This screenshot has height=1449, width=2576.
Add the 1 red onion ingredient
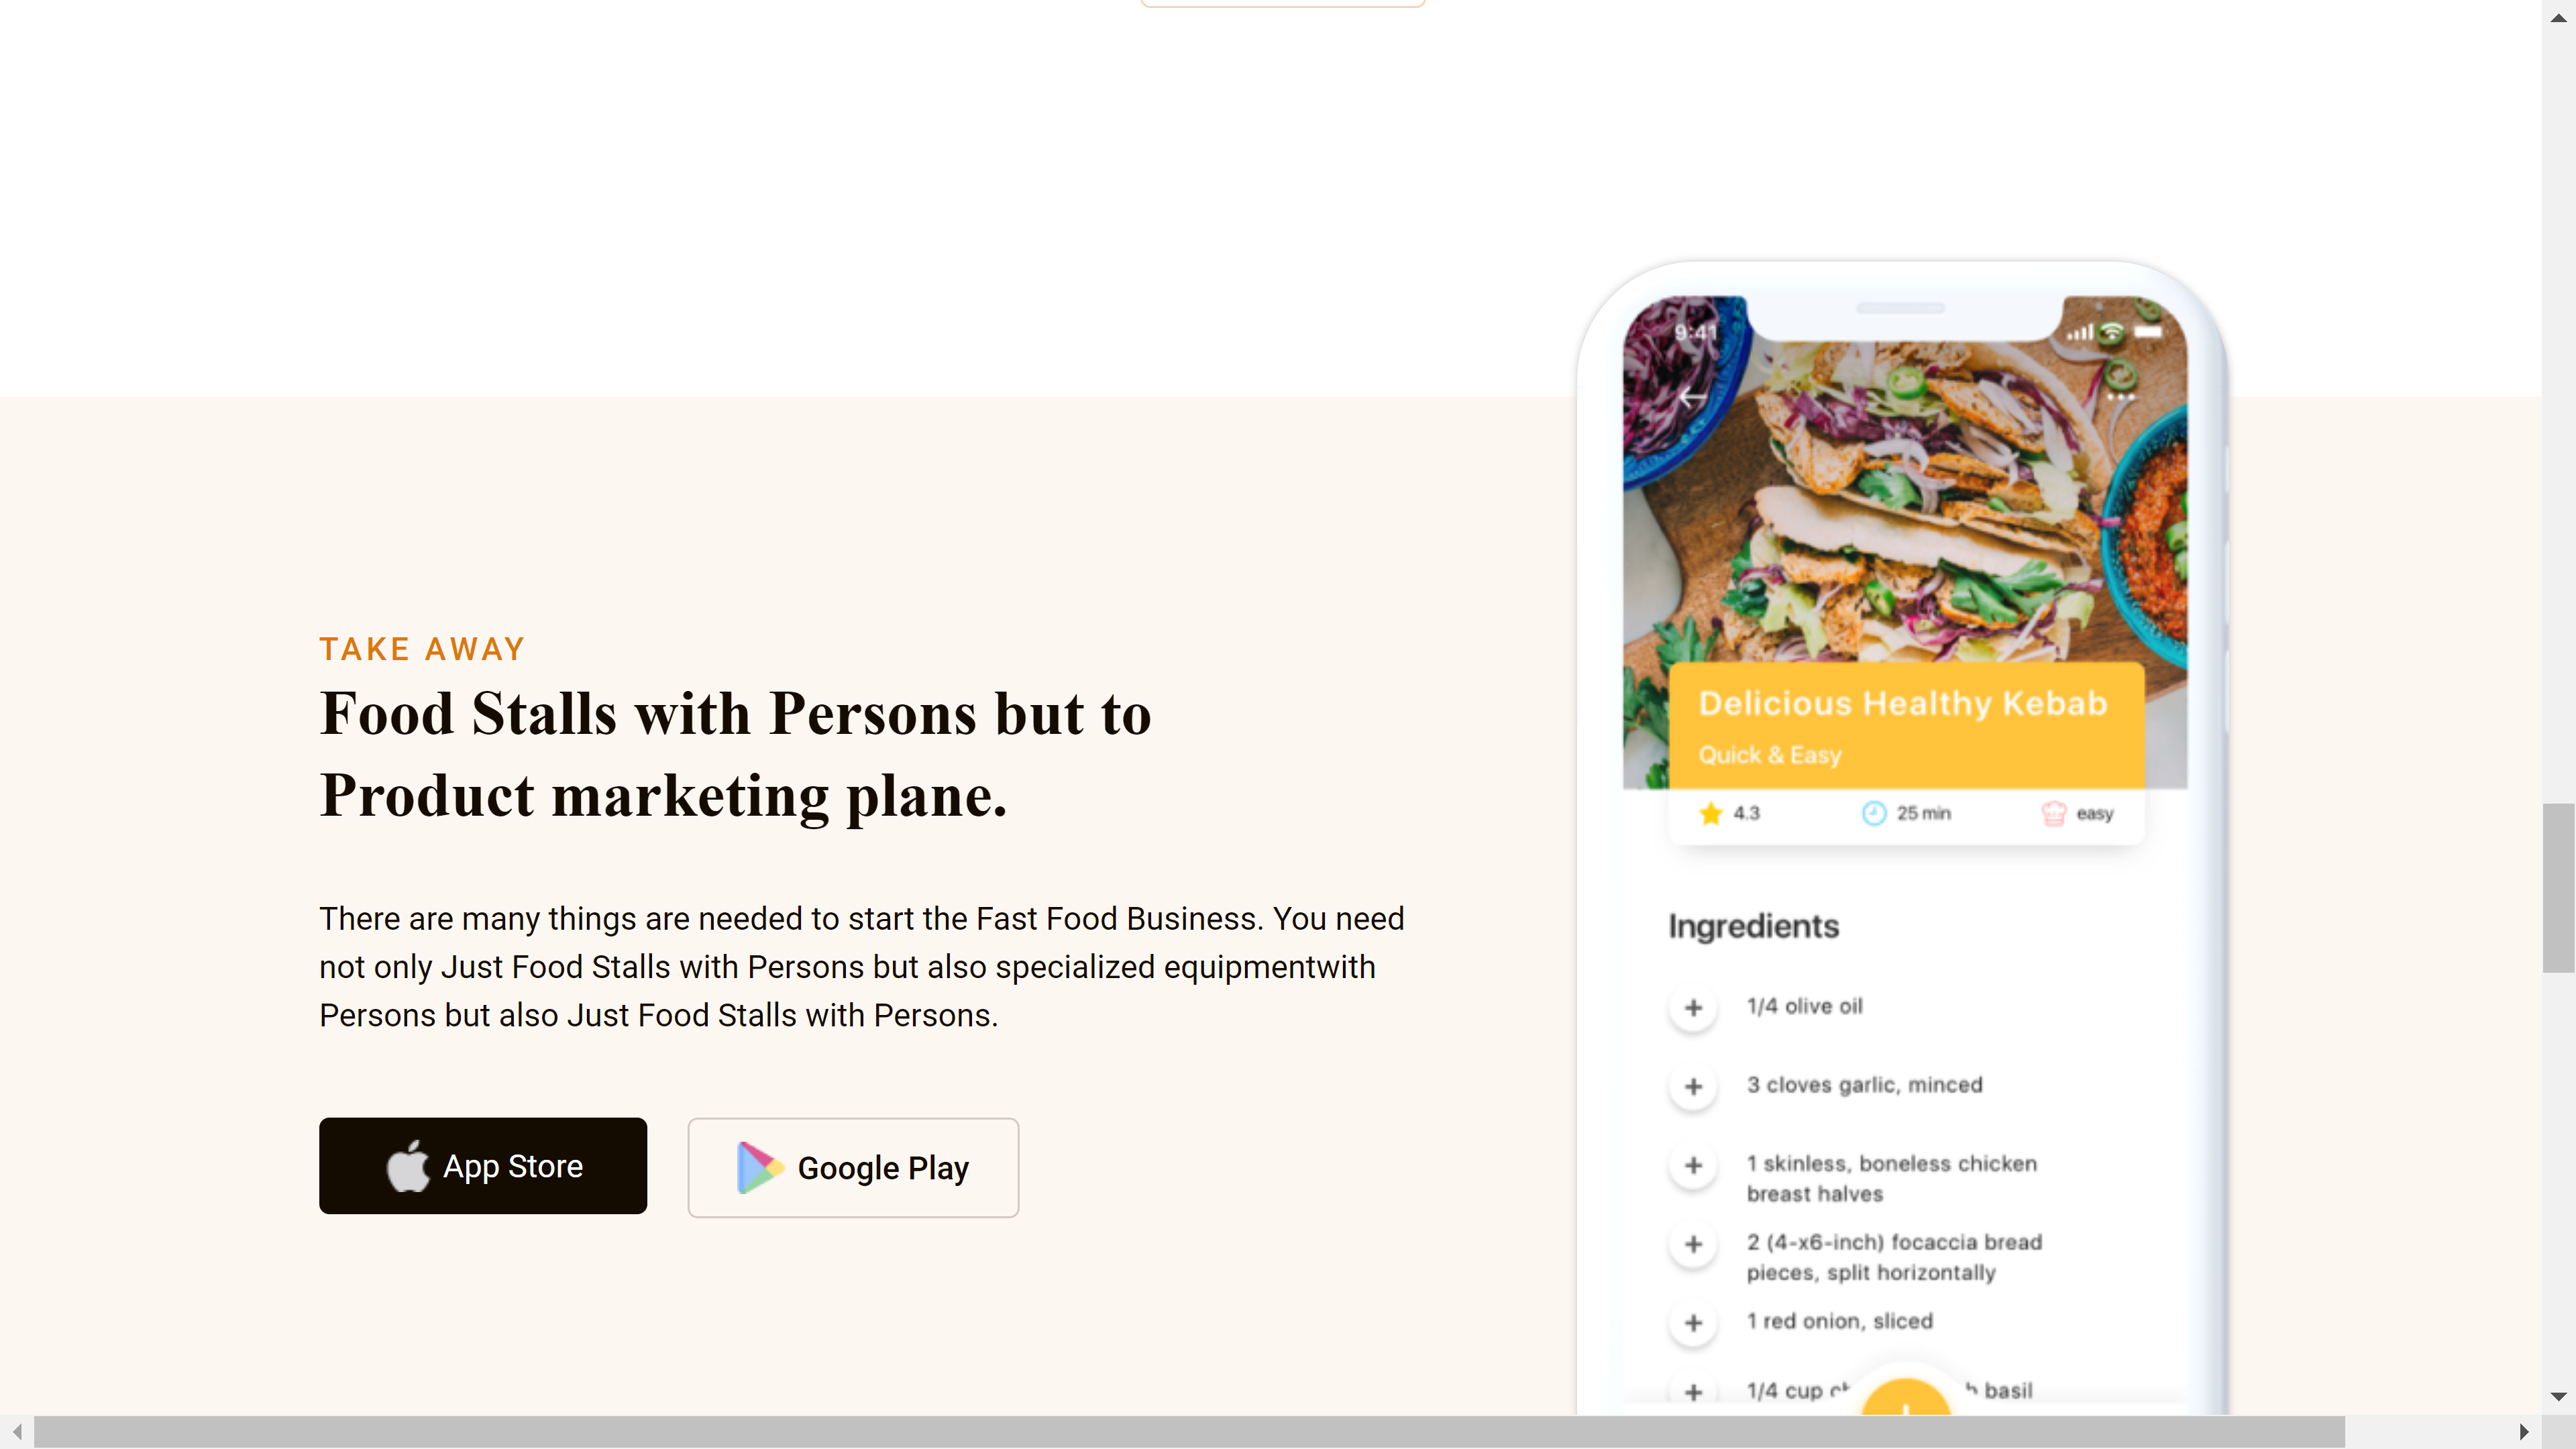pyautogui.click(x=1693, y=1323)
